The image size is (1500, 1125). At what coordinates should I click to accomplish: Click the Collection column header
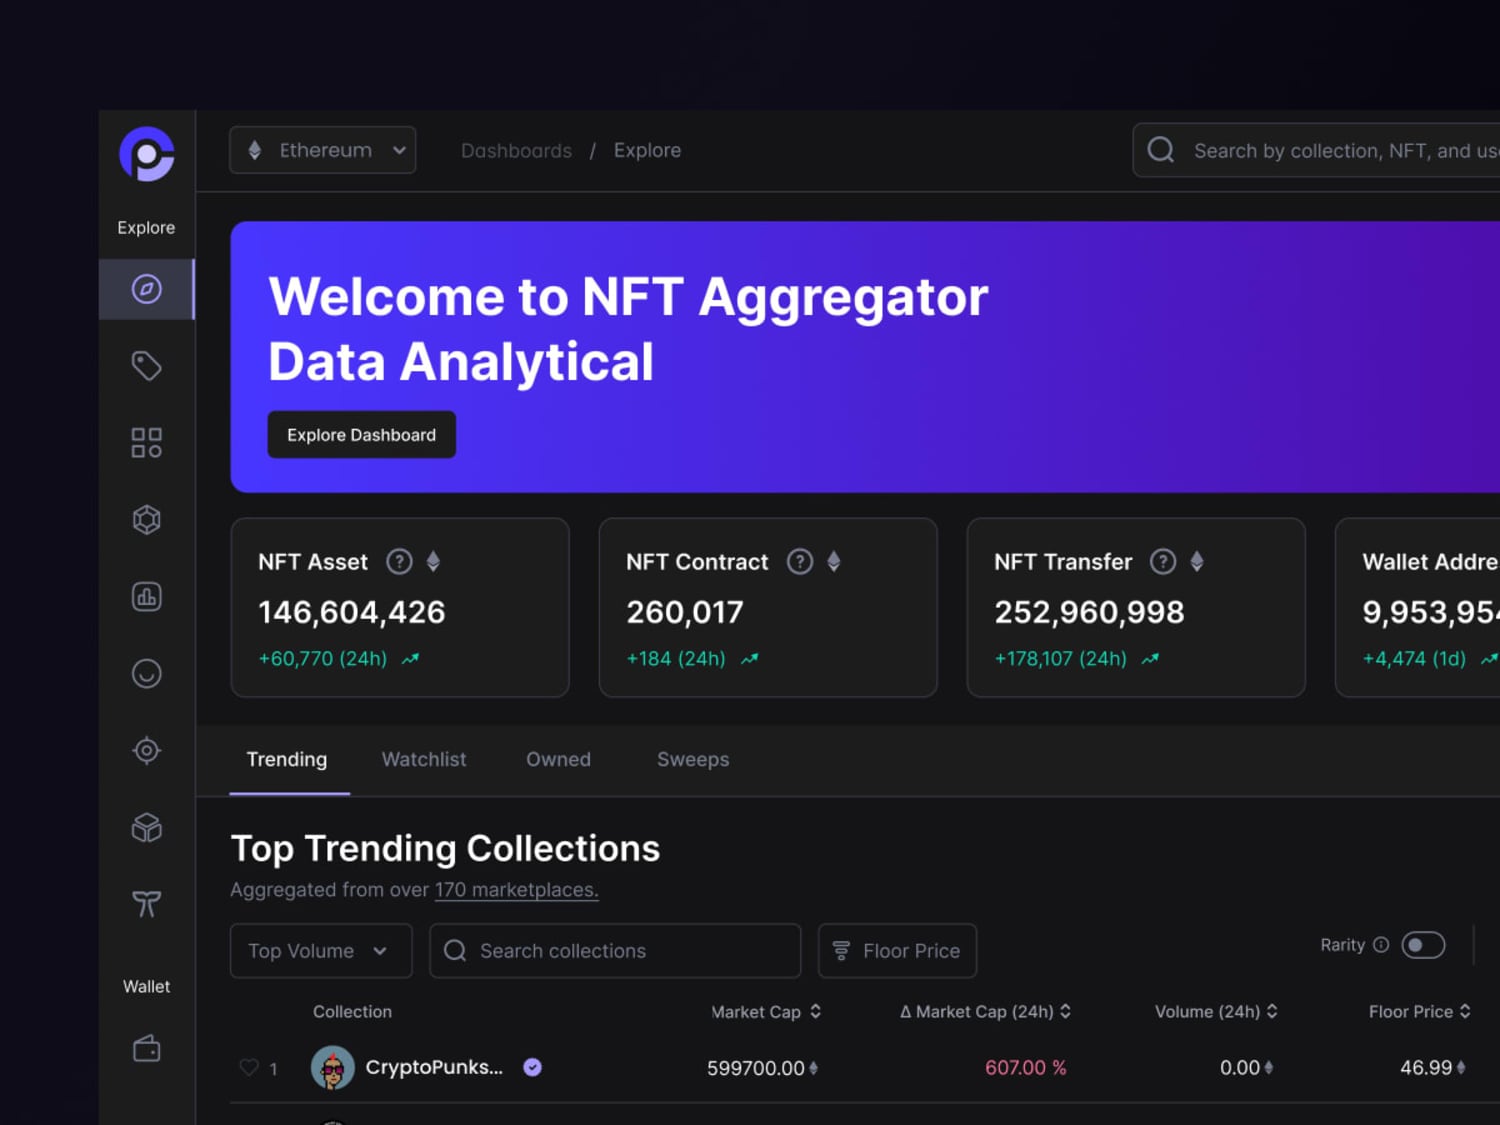[352, 1012]
